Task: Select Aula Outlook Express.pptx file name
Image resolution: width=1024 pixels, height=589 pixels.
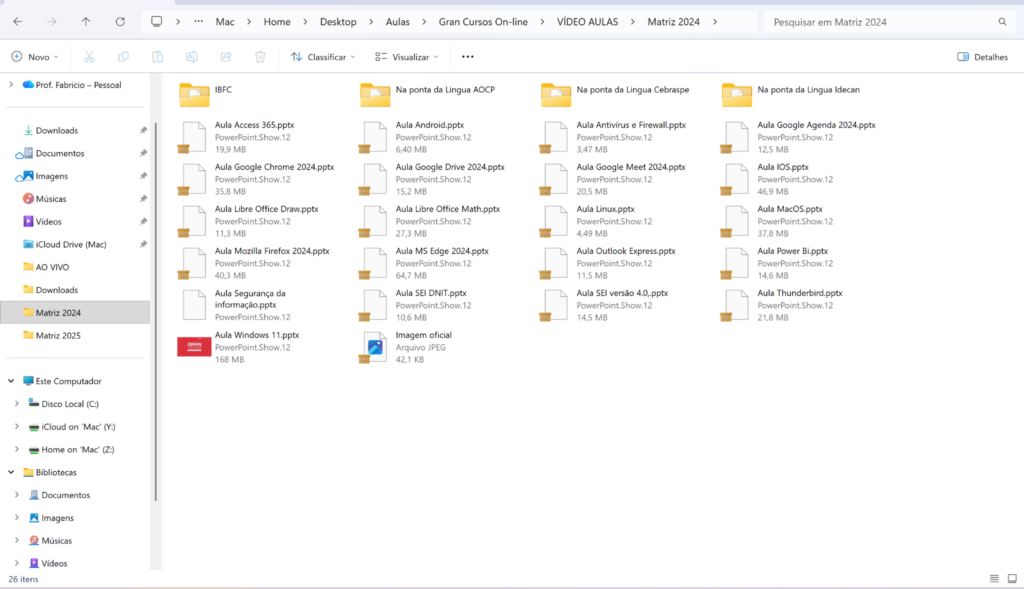Action: [626, 251]
